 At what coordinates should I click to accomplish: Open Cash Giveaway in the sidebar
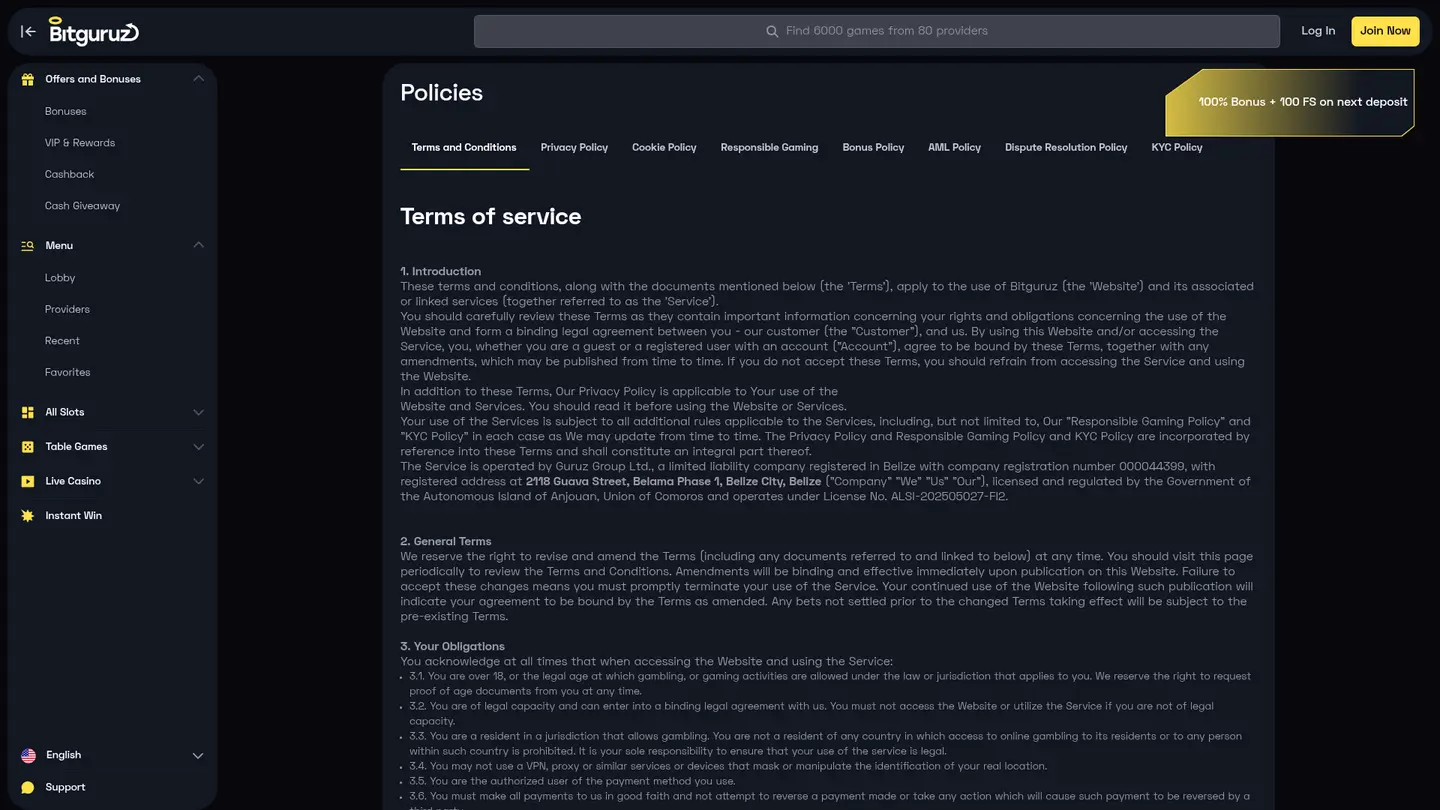pos(82,206)
